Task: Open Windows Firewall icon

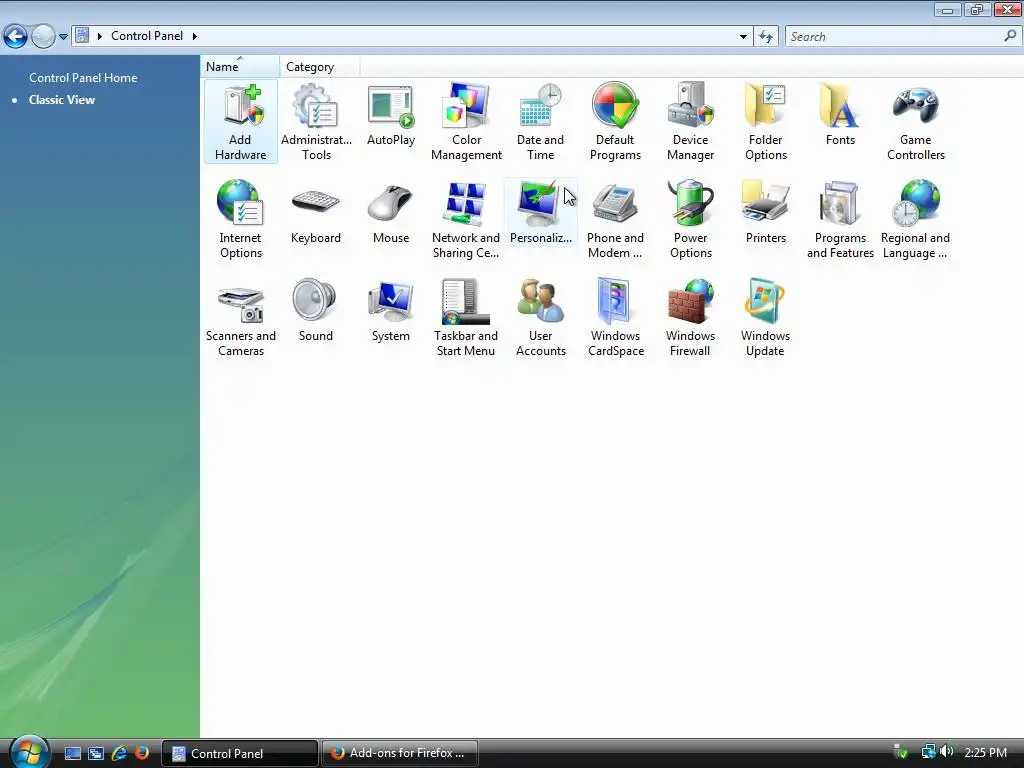Action: 690,318
